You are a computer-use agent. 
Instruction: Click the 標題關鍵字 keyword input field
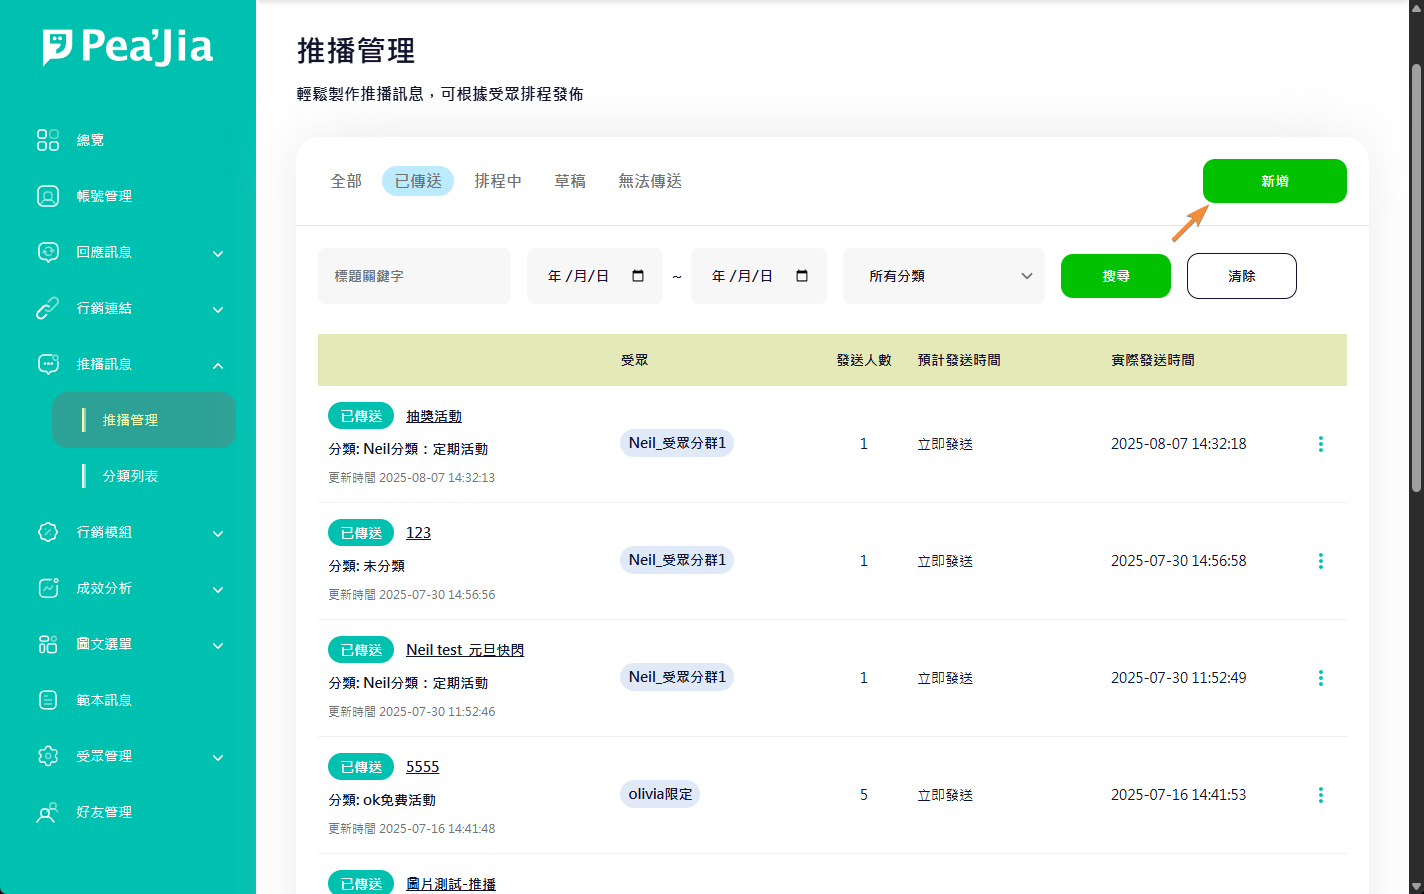tap(414, 276)
